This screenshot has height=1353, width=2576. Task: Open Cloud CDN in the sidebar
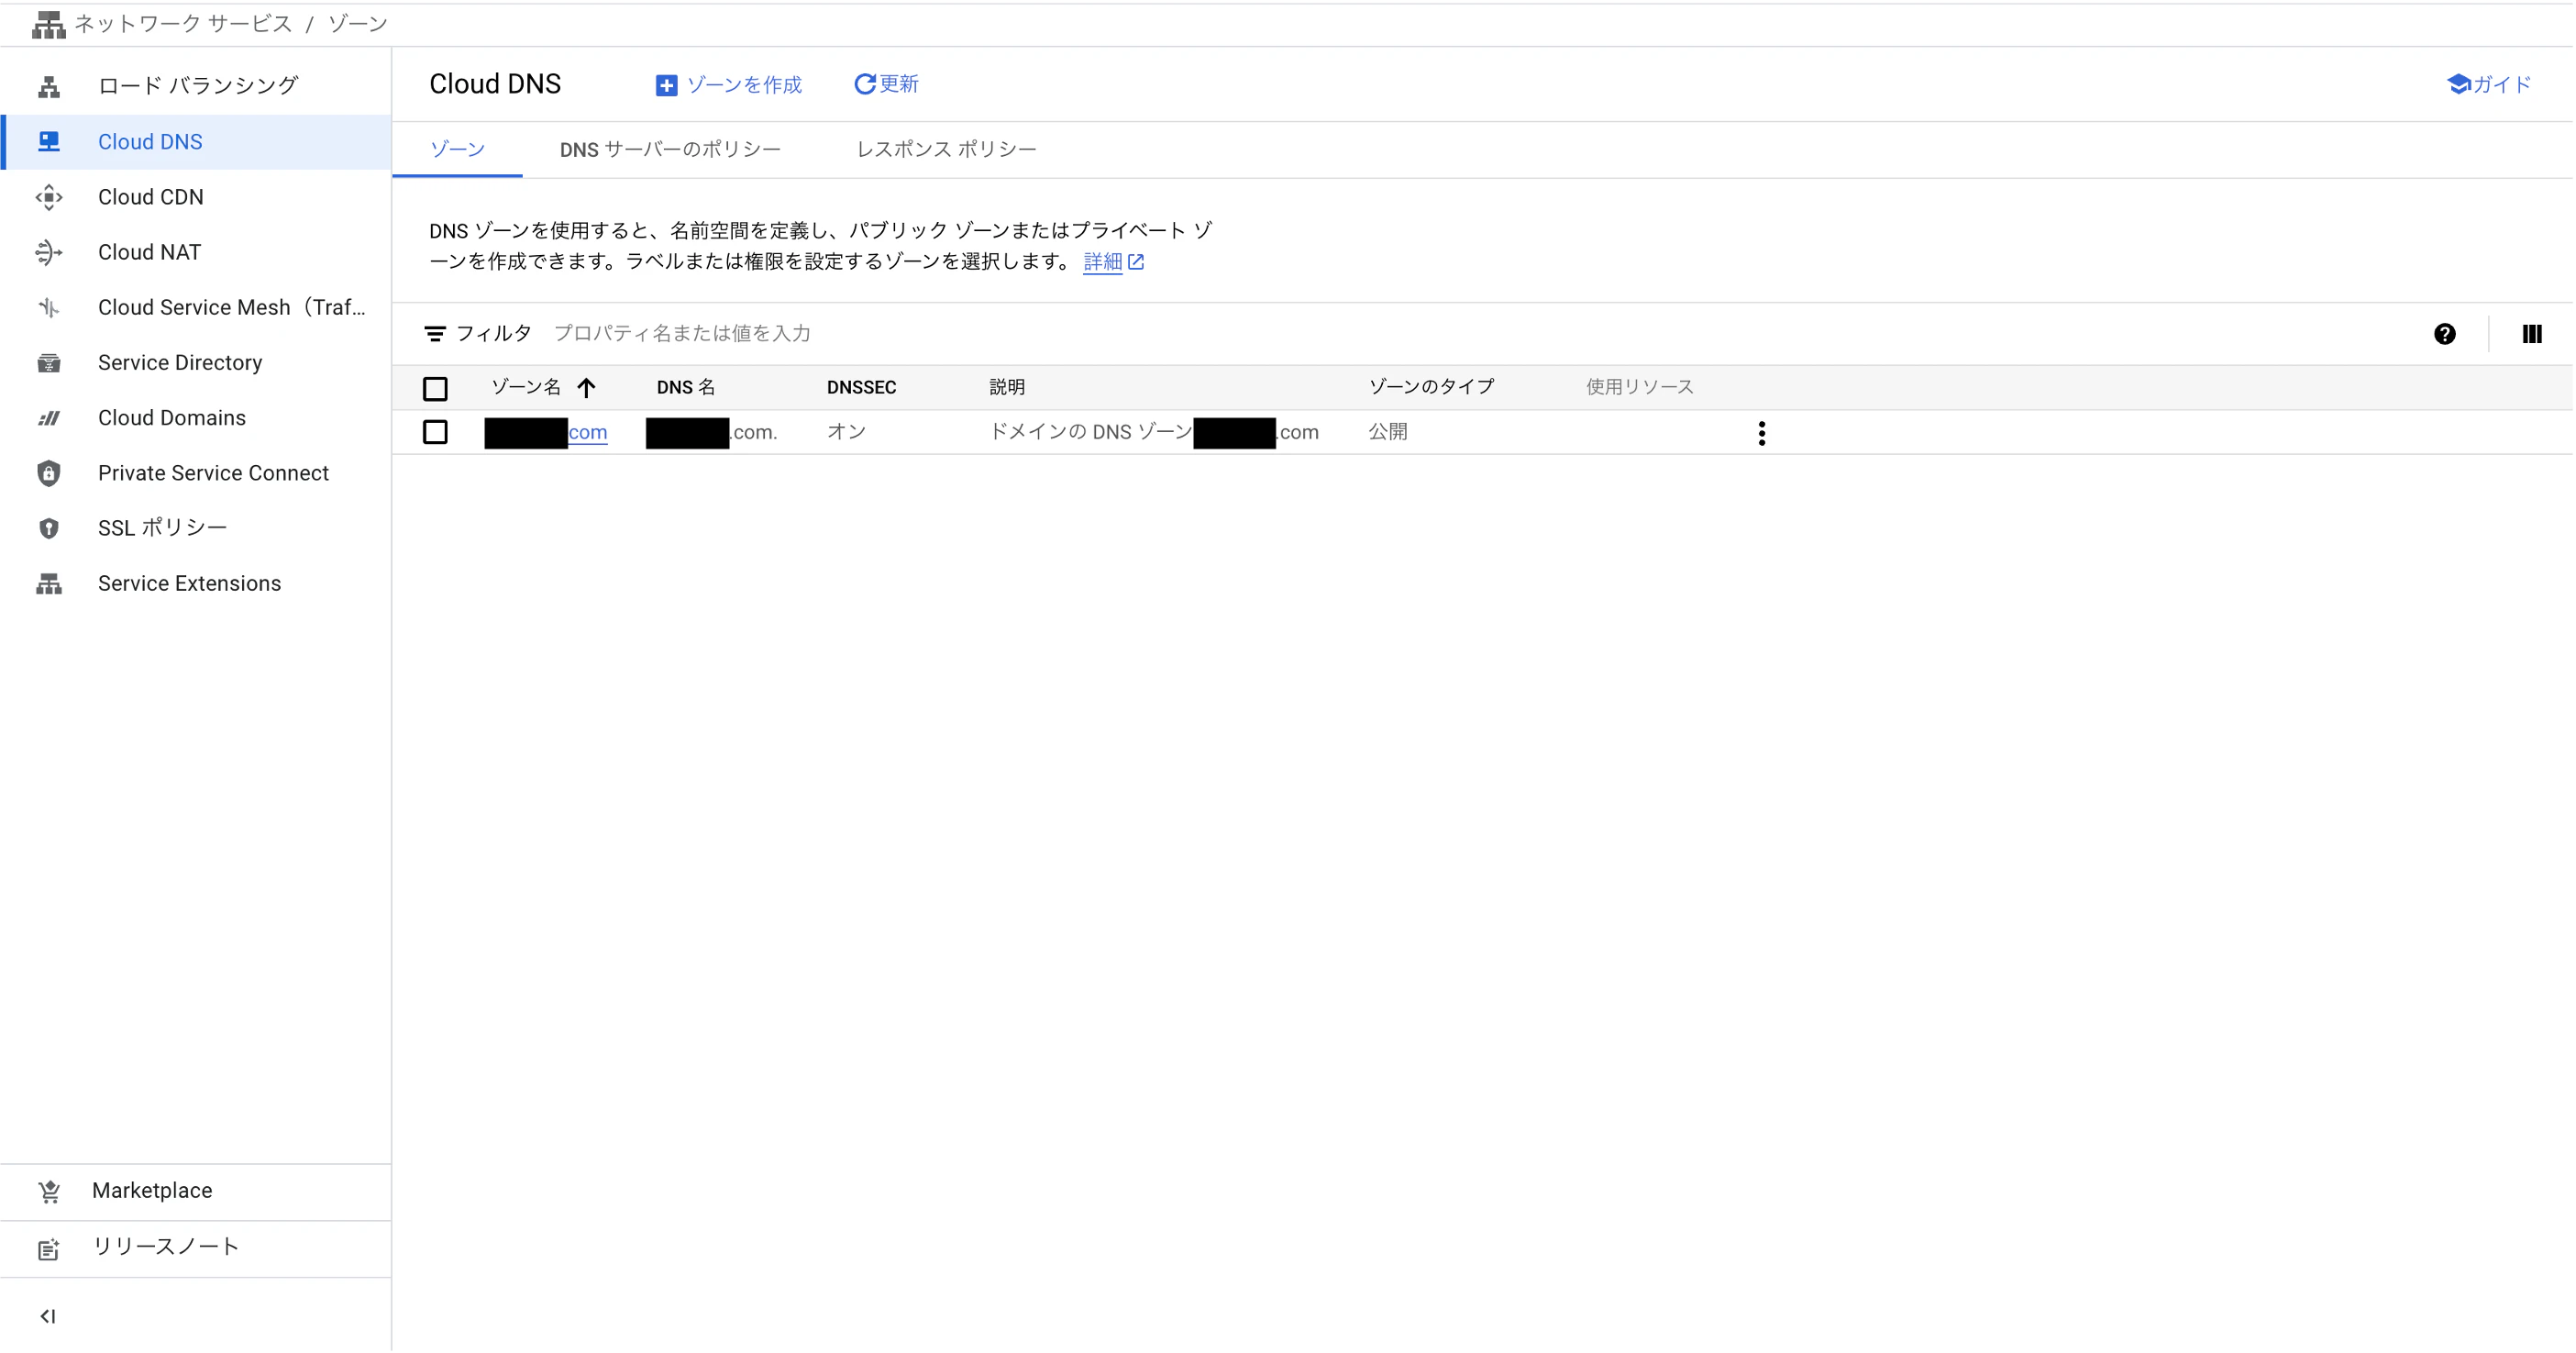(x=196, y=197)
